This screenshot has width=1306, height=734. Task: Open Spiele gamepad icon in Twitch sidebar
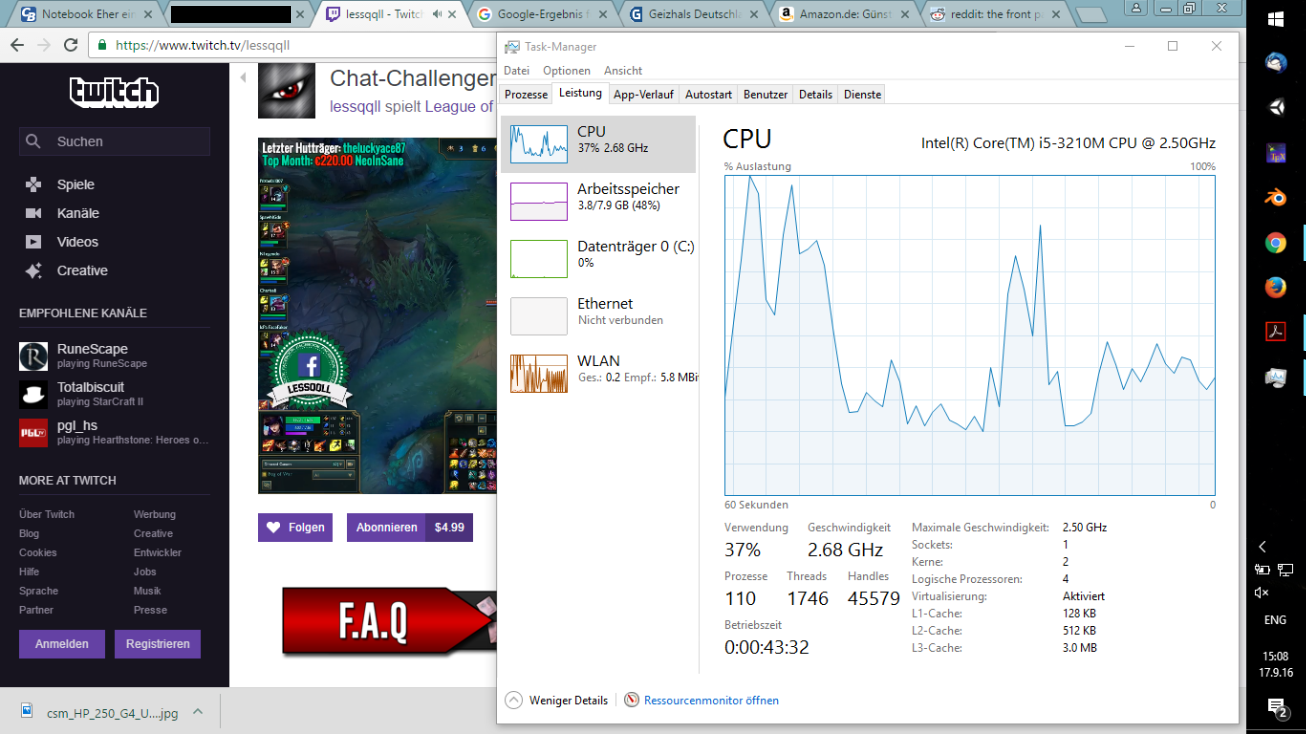[x=34, y=184]
